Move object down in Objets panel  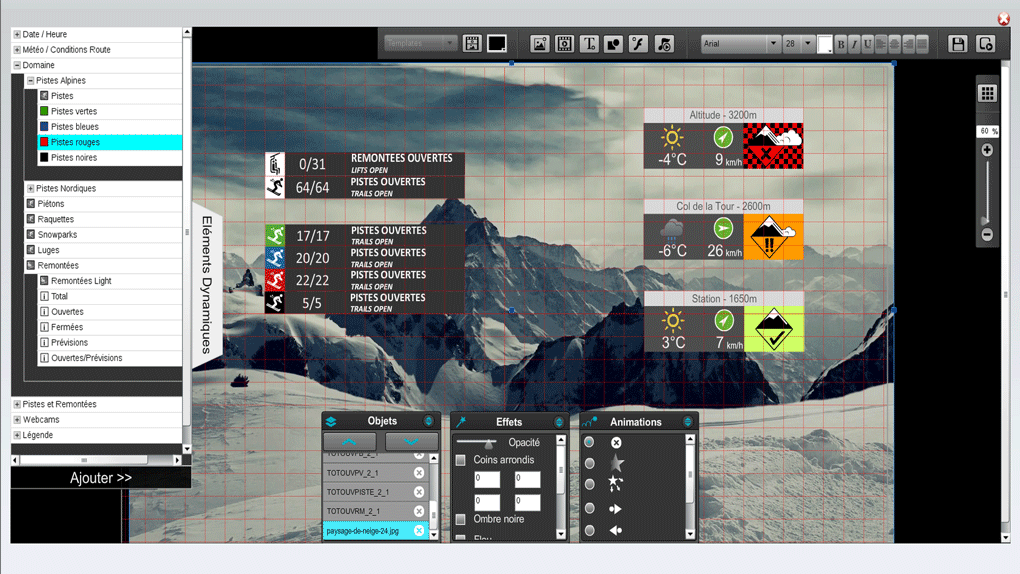[x=411, y=442]
